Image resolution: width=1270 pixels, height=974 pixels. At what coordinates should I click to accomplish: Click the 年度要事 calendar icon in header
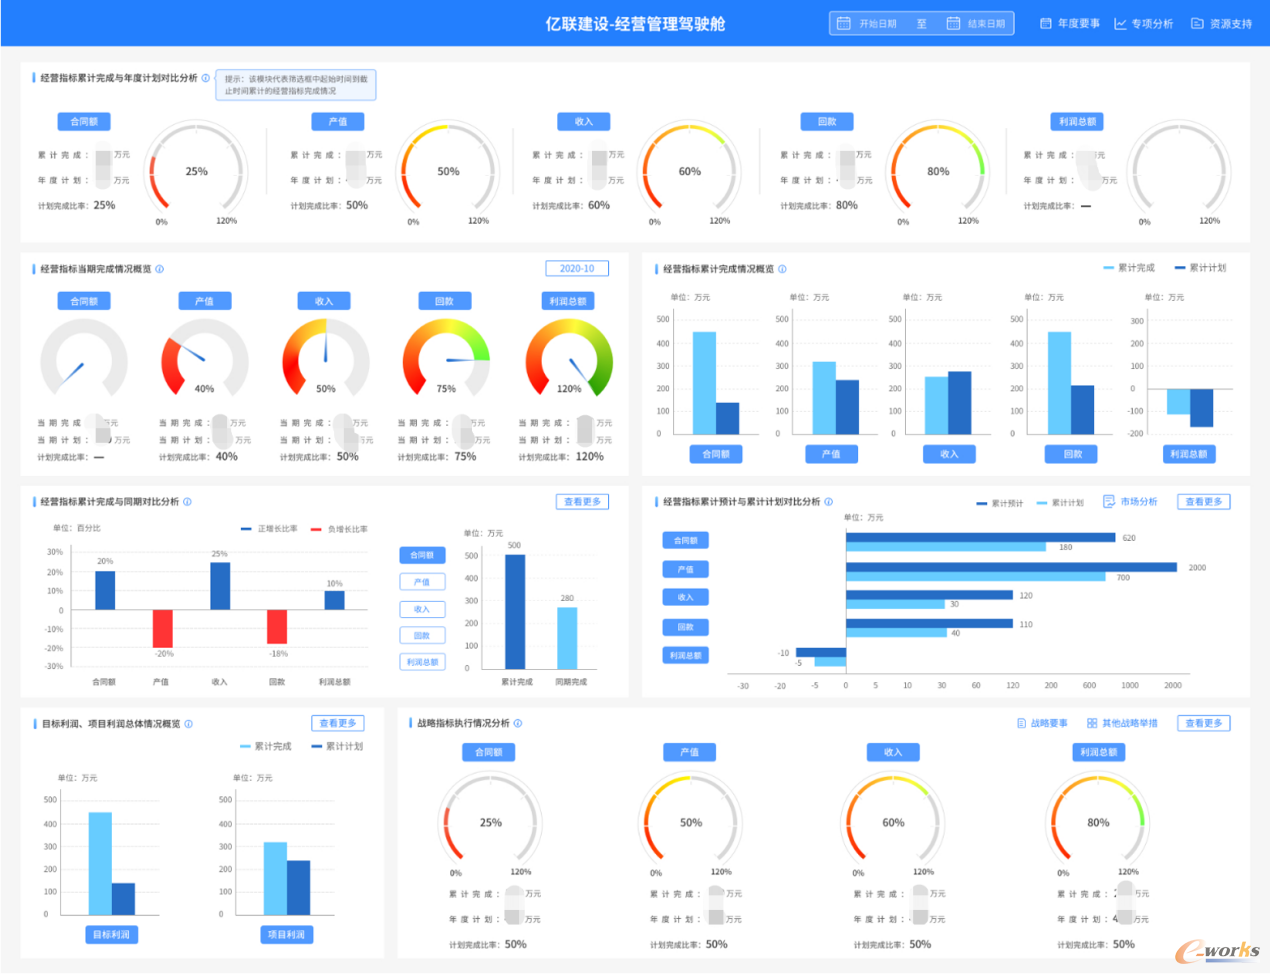(x=1046, y=23)
